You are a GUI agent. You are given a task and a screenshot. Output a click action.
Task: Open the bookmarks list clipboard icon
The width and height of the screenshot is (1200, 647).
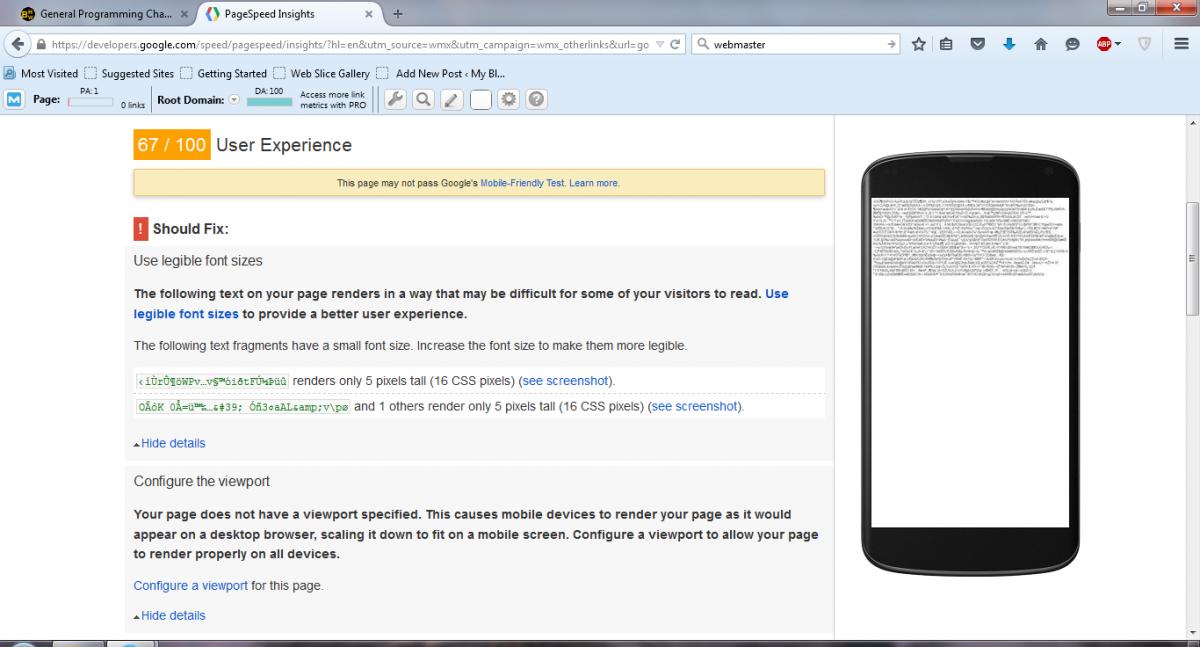[x=946, y=45]
